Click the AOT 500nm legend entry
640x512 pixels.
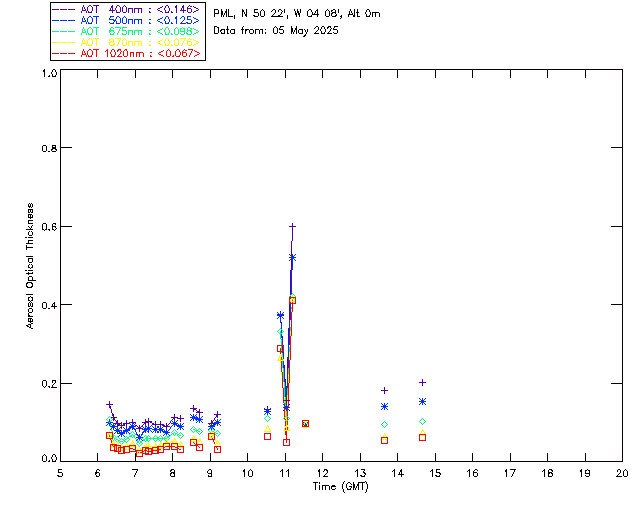(126, 20)
